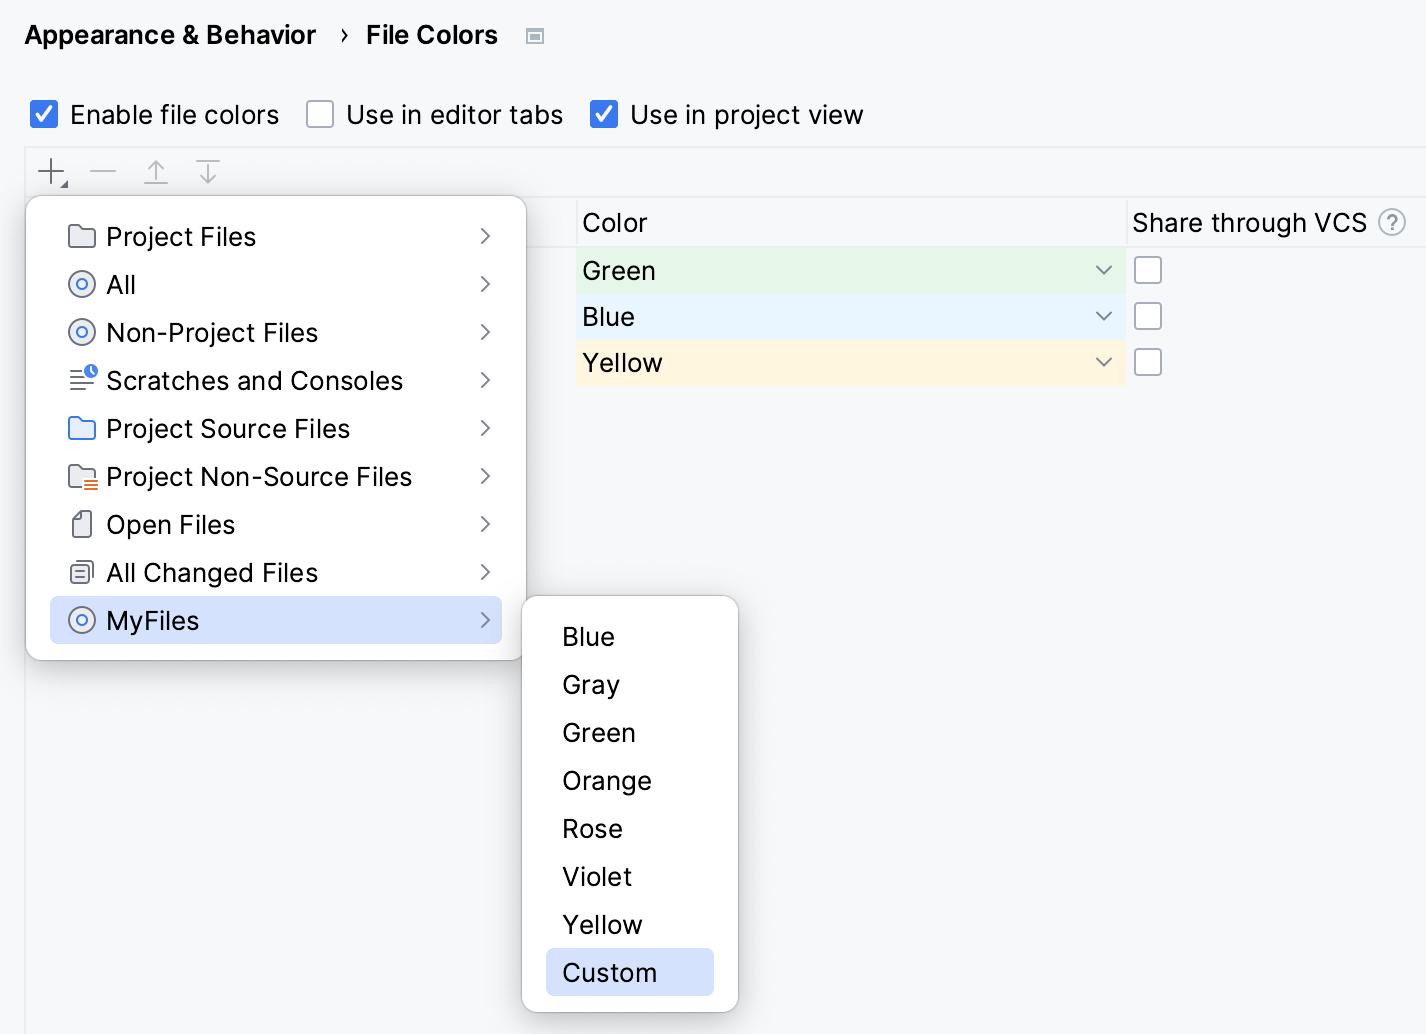1426x1034 pixels.
Task: Choose the All Changed Files scope
Action: pyautogui.click(x=212, y=572)
